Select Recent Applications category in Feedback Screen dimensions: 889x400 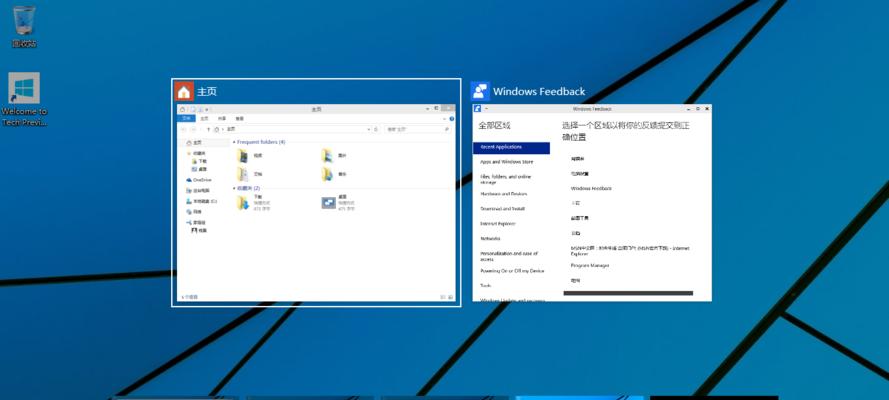click(x=511, y=147)
